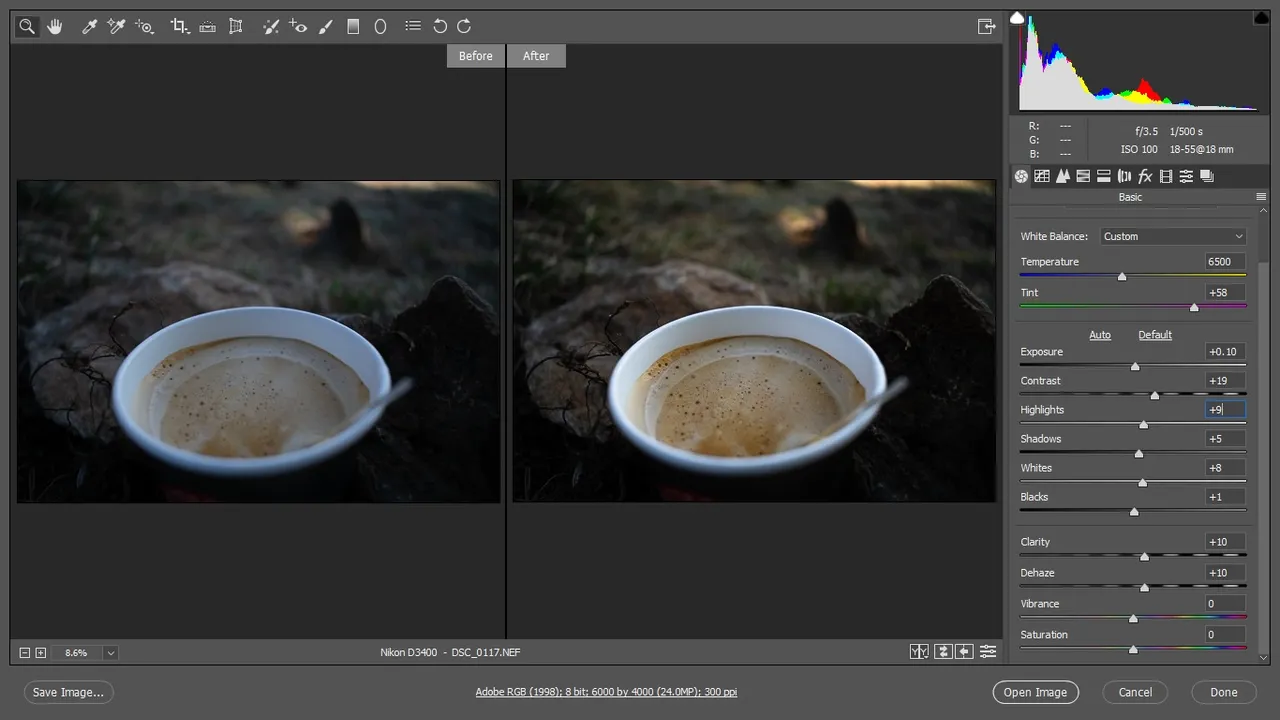Viewport: 1280px width, 720px height.
Task: Open the Preferences dialog list icon
Action: pyautogui.click(x=413, y=27)
